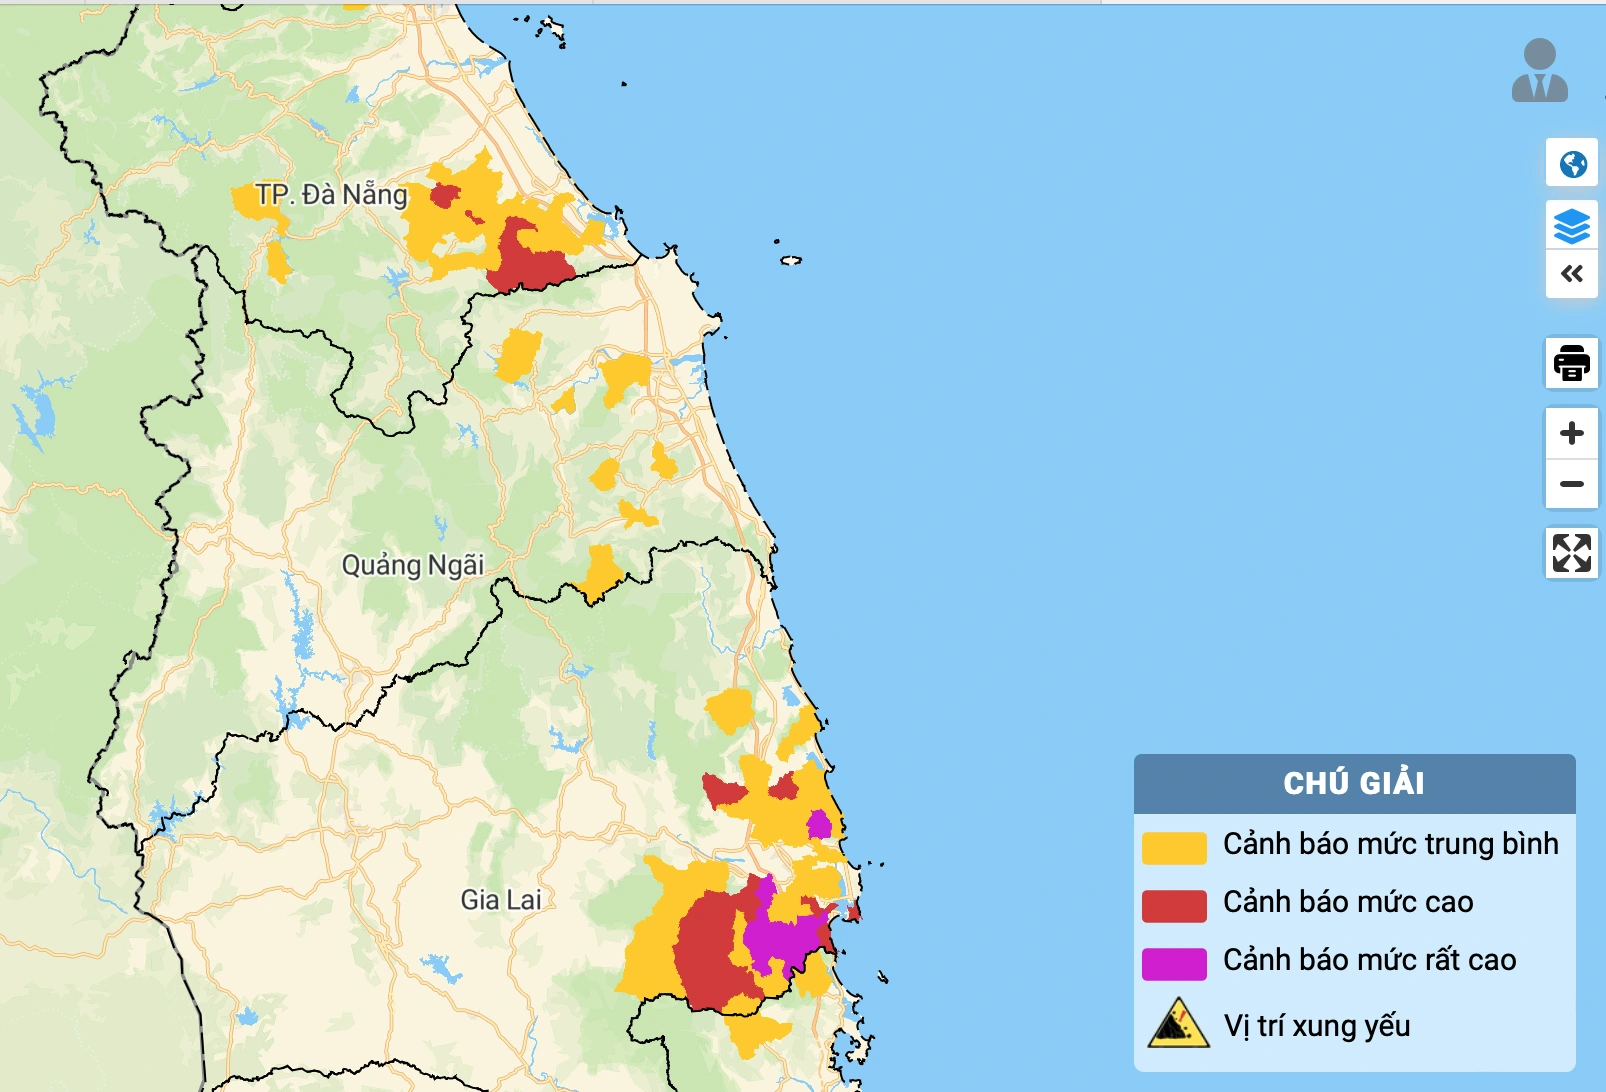This screenshot has height=1092, width=1606.
Task: Select the Gia Lai map label
Action: (x=501, y=900)
